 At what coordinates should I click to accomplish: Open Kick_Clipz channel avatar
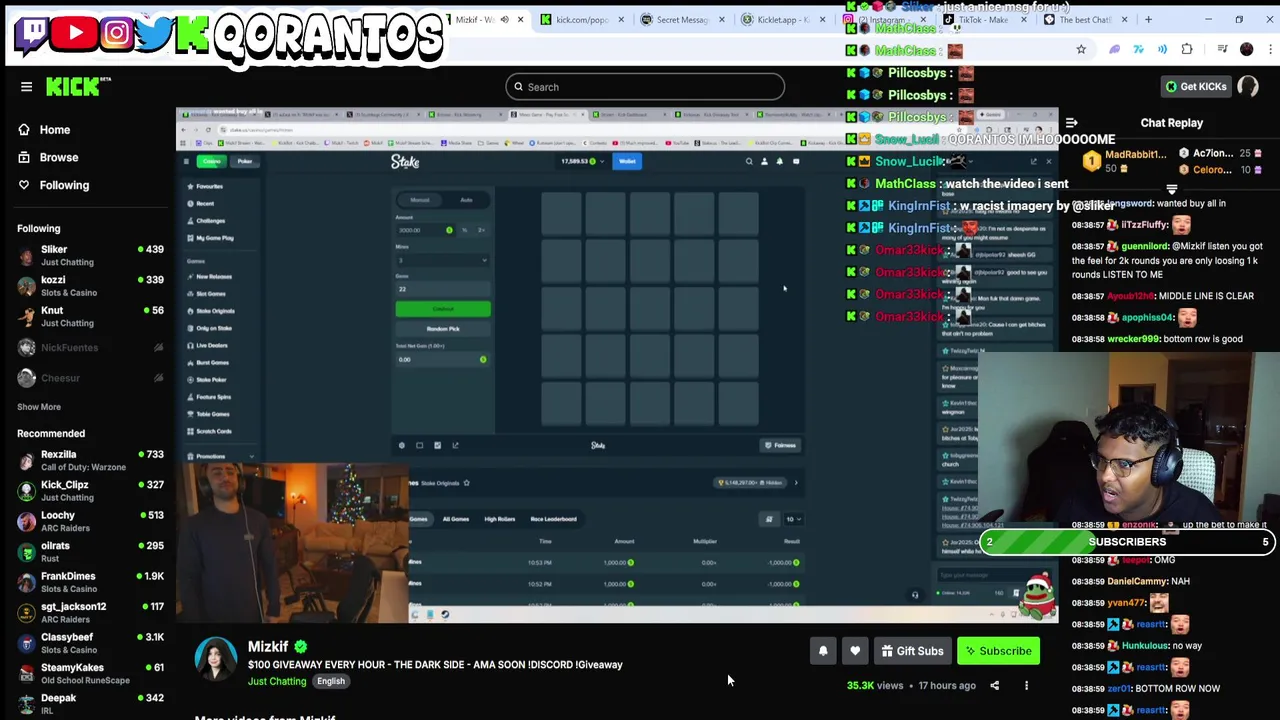pyautogui.click(x=26, y=491)
